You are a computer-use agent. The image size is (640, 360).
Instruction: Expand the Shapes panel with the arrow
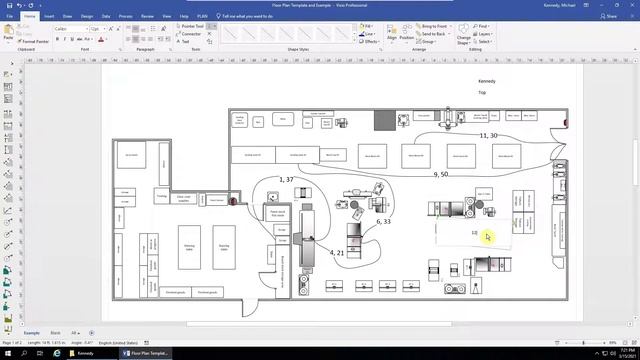pos(11,63)
